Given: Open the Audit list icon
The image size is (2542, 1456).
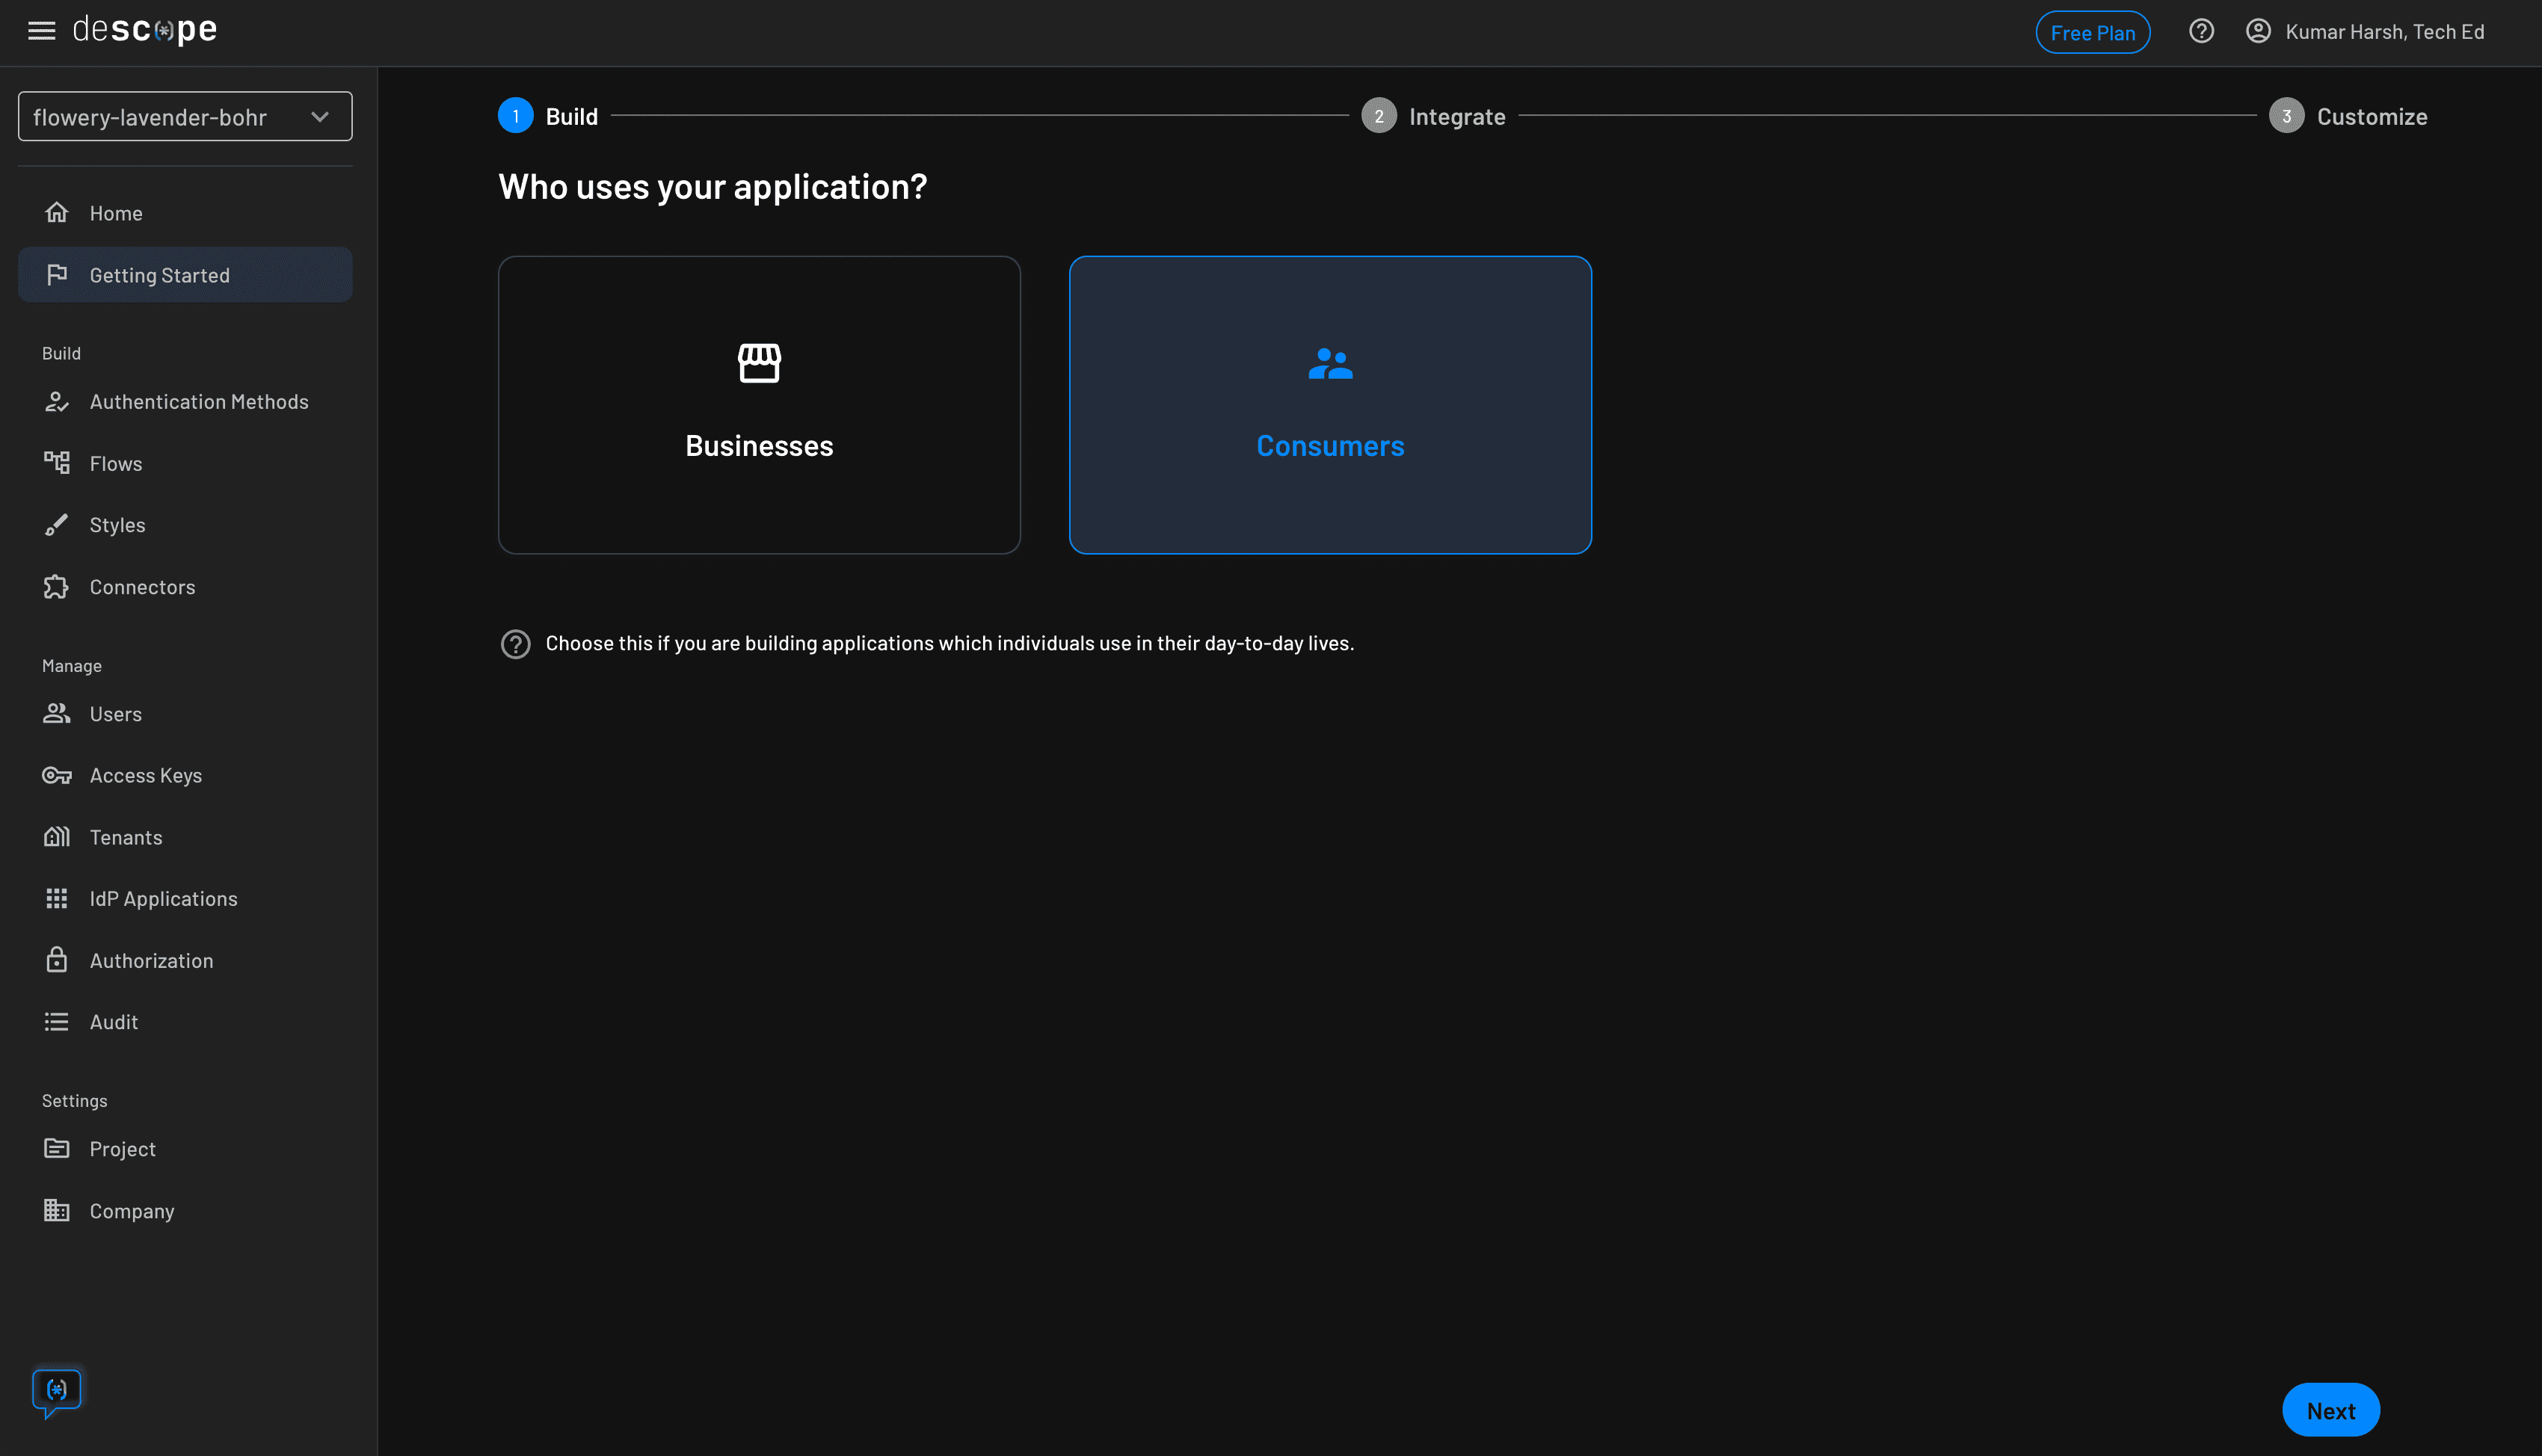Looking at the screenshot, I should pyautogui.click(x=57, y=1021).
